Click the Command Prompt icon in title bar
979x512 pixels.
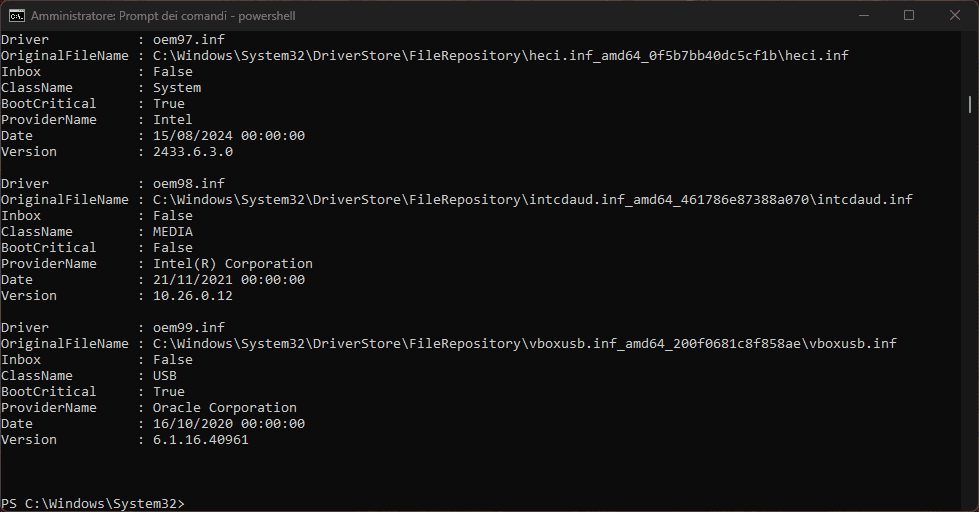(x=16, y=16)
